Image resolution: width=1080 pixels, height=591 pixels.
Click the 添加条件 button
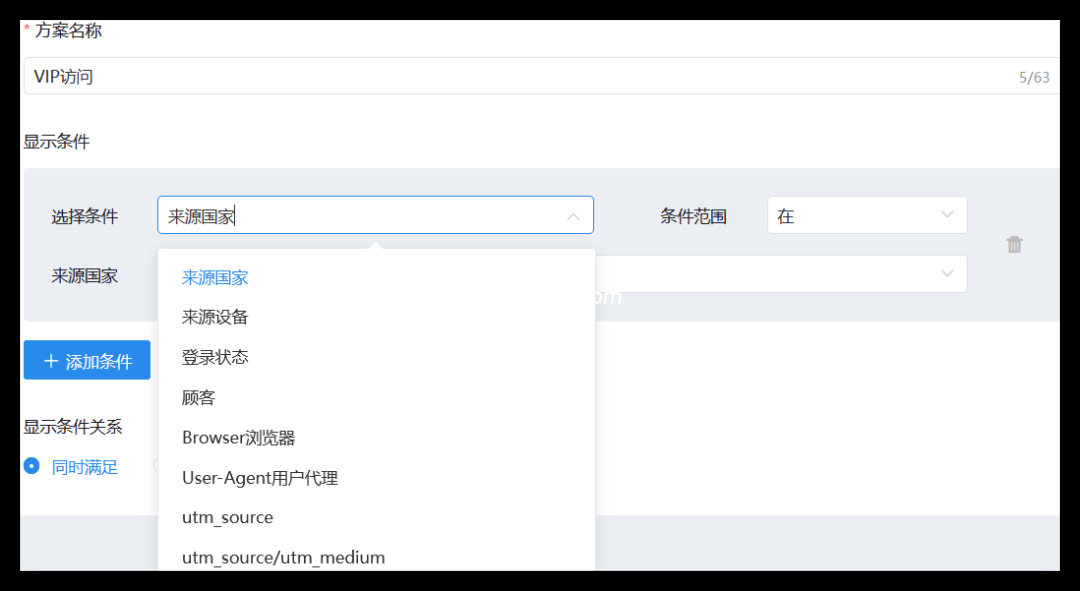tap(87, 360)
